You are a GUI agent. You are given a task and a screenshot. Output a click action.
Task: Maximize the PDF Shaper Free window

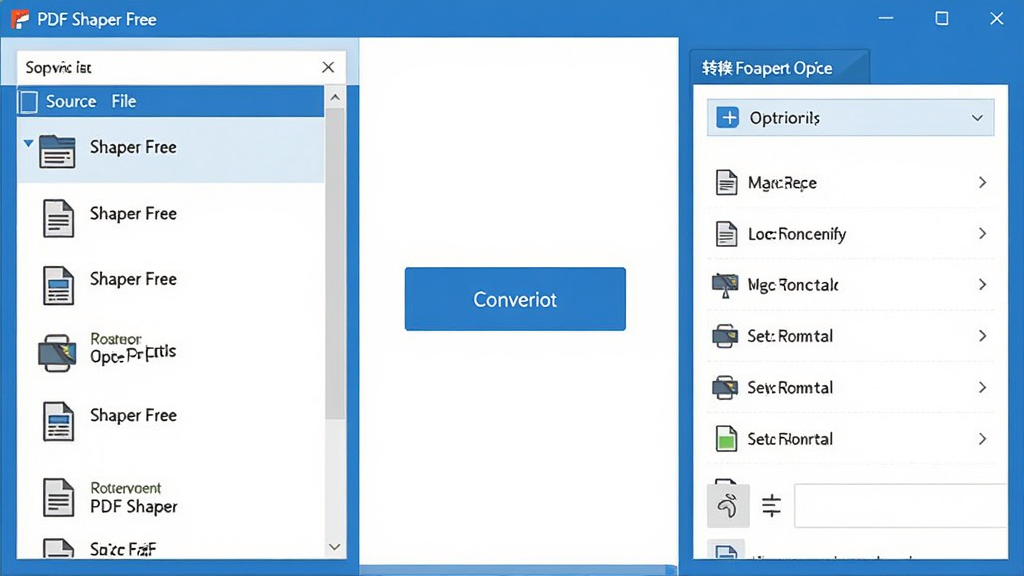click(942, 18)
